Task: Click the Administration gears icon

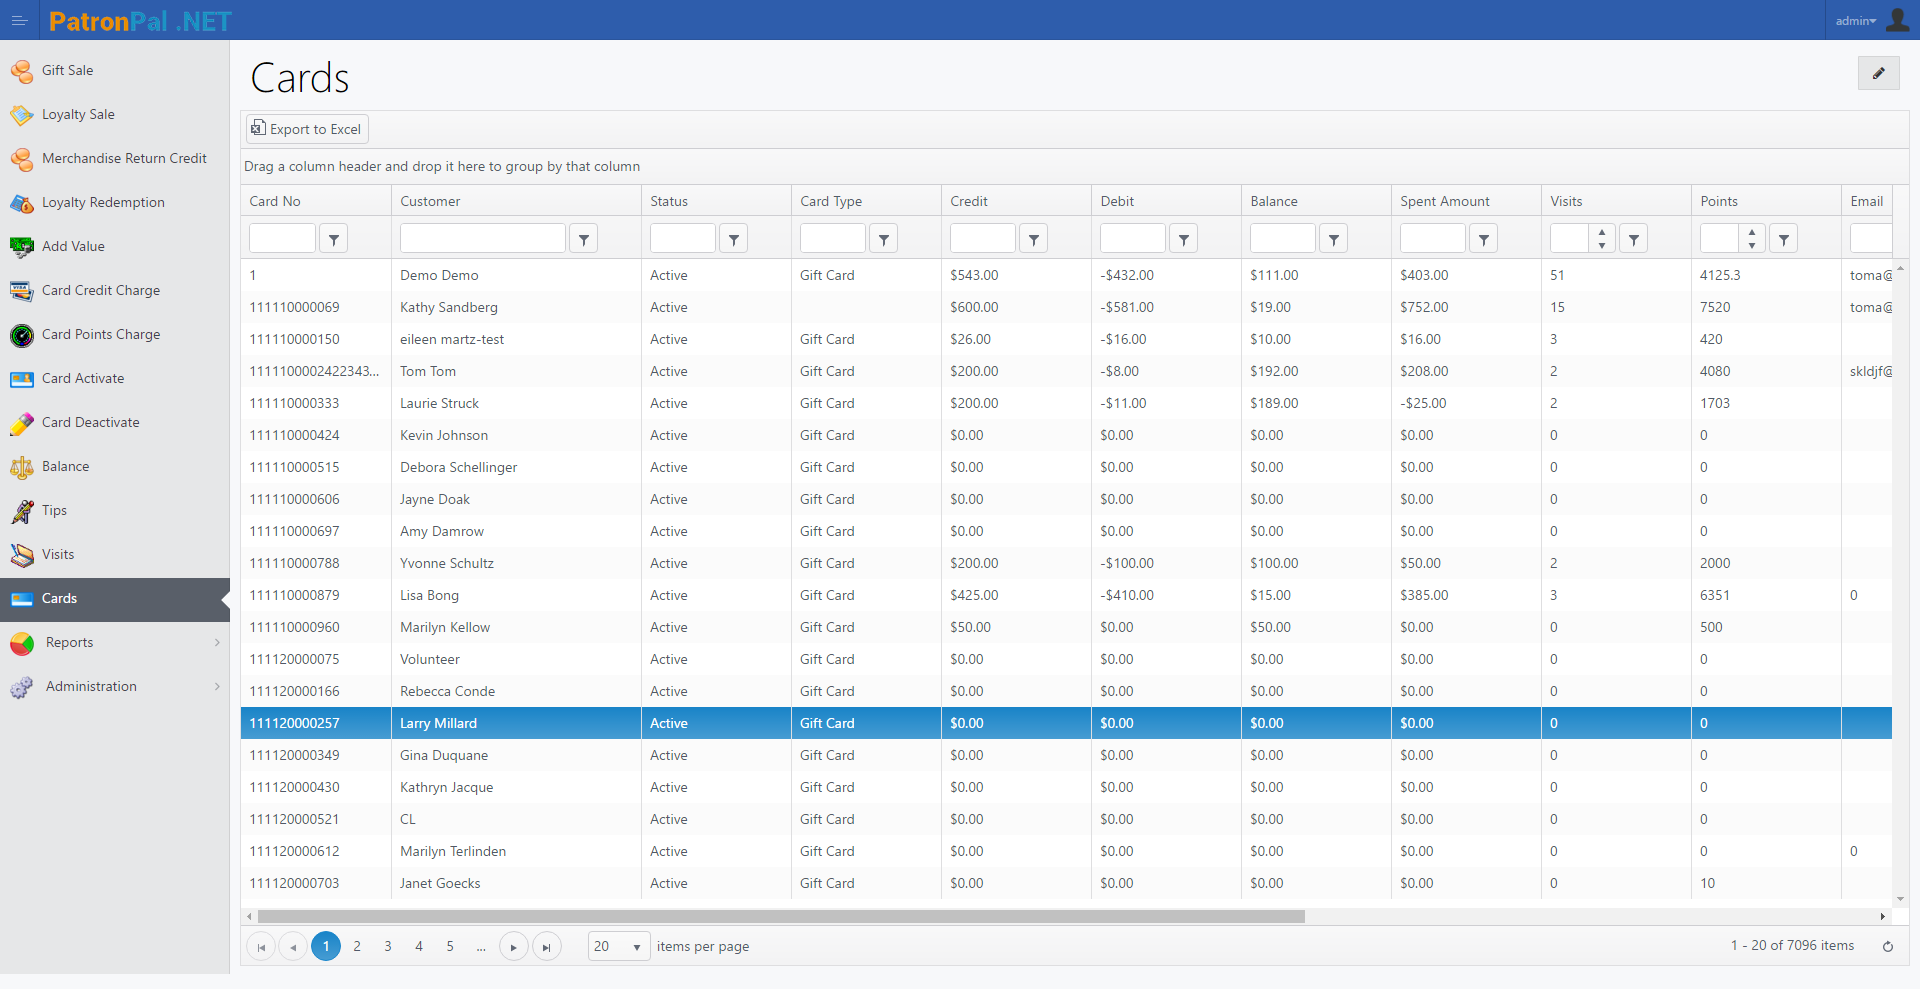Action: [22, 687]
